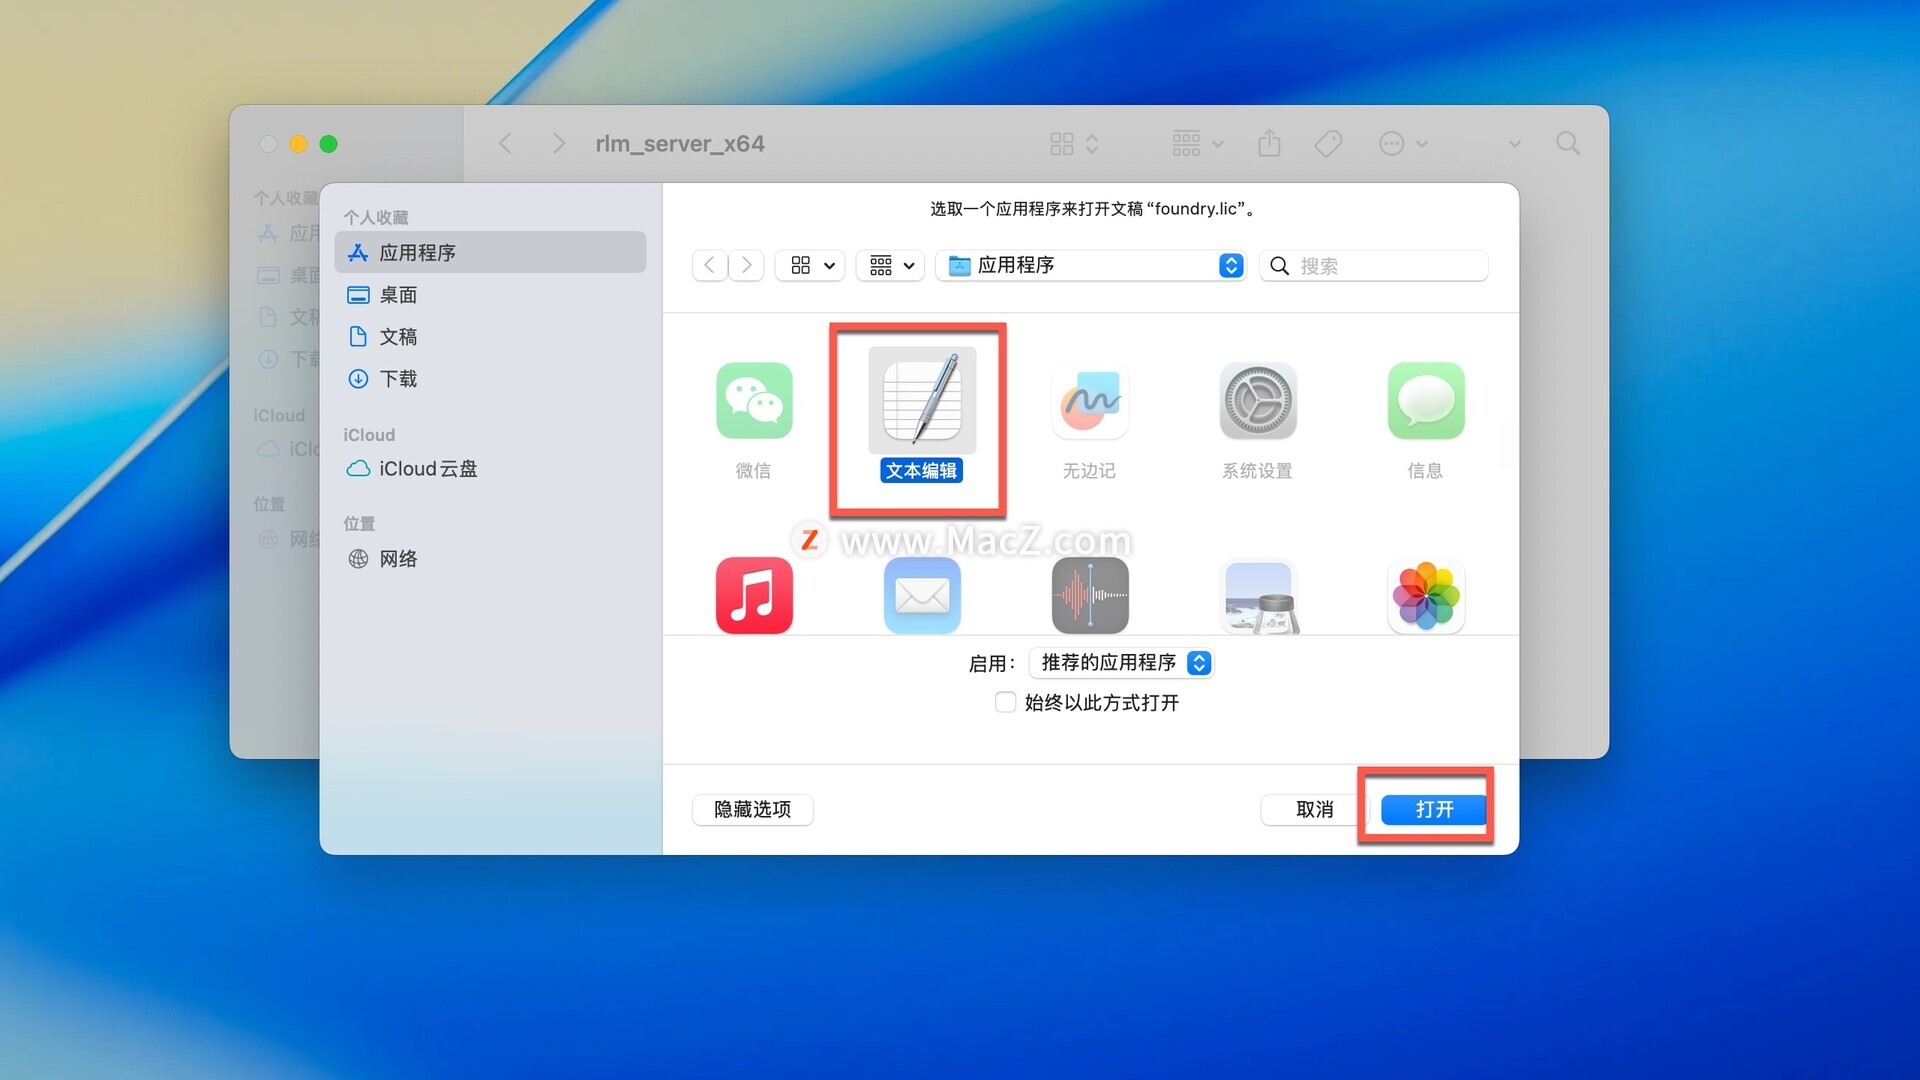The width and height of the screenshot is (1920, 1080).
Task: Expand the Finder toolbar overflow chevron
Action: click(x=1515, y=144)
